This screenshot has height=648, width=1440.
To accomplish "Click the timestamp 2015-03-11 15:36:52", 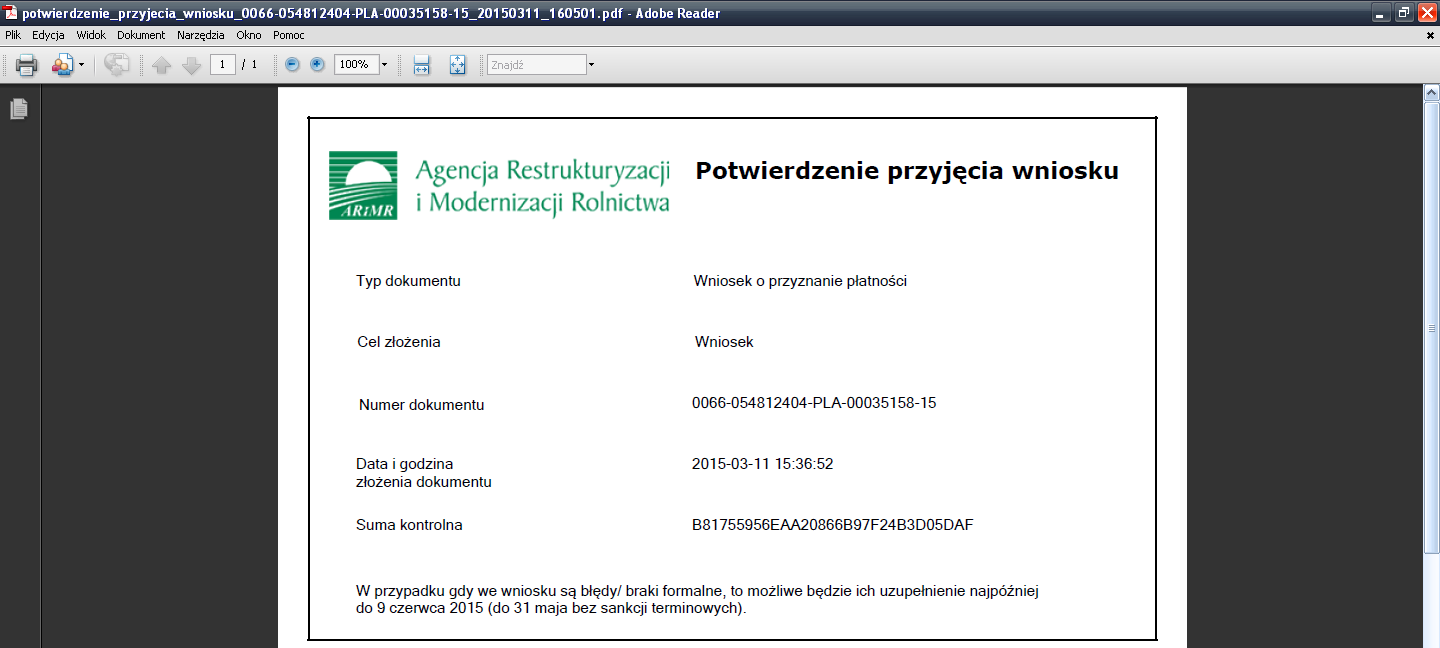I will pos(763,464).
